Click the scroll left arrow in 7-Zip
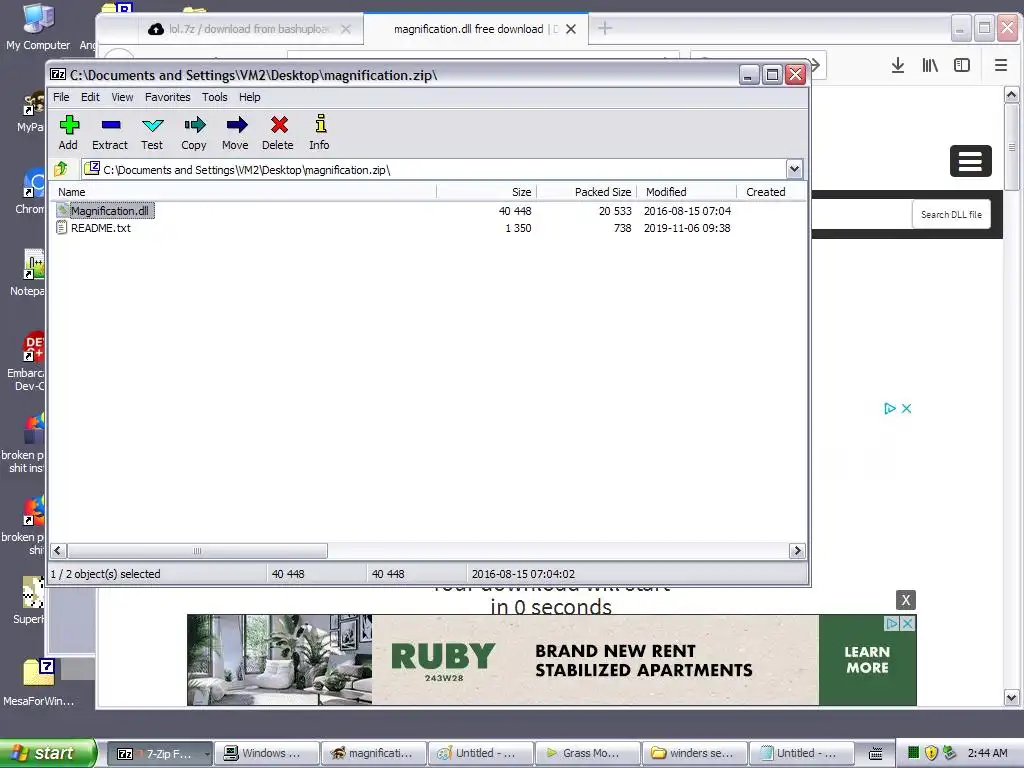The image size is (1024, 768). (57, 551)
